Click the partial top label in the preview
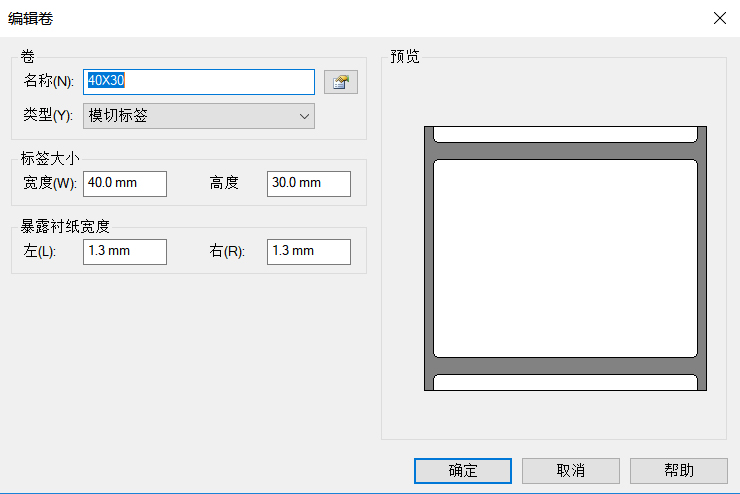Image resolution: width=740 pixels, height=494 pixels. click(x=565, y=134)
